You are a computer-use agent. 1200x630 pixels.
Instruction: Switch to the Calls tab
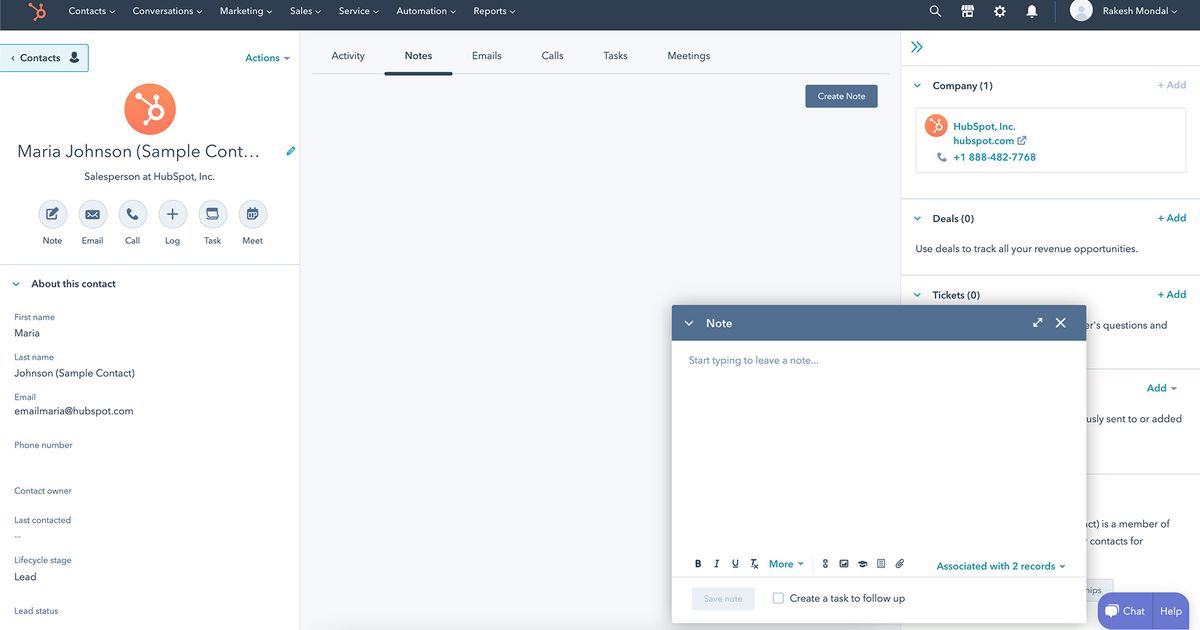[553, 56]
